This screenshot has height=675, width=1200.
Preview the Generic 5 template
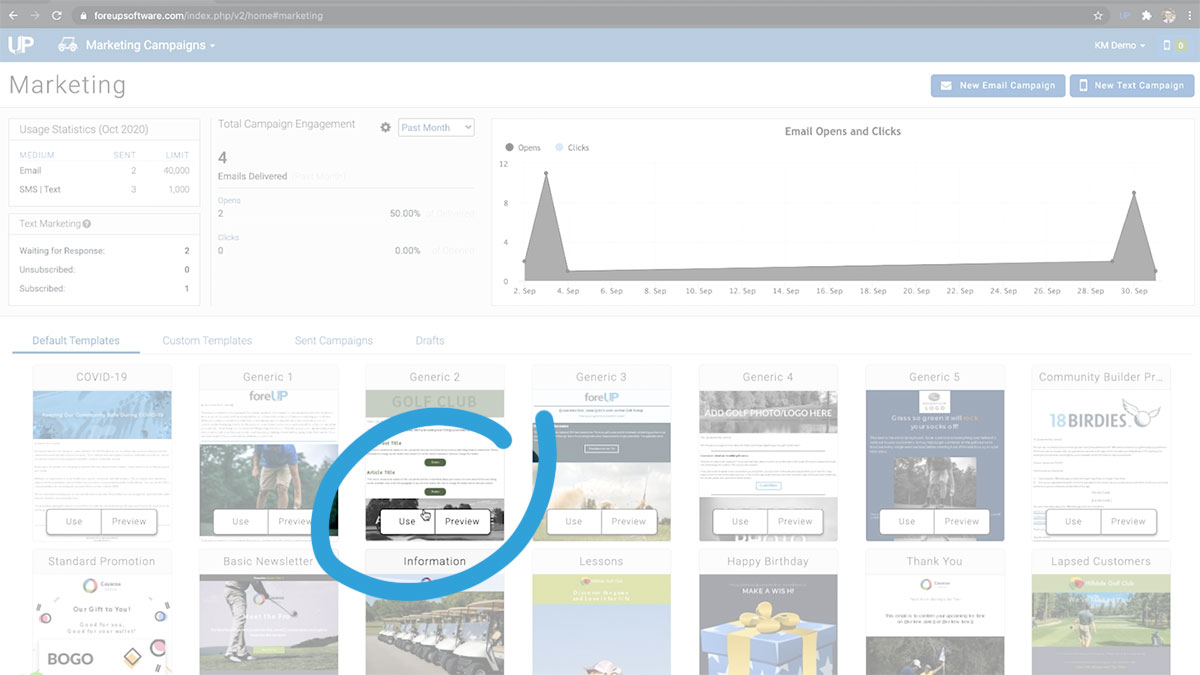962,521
